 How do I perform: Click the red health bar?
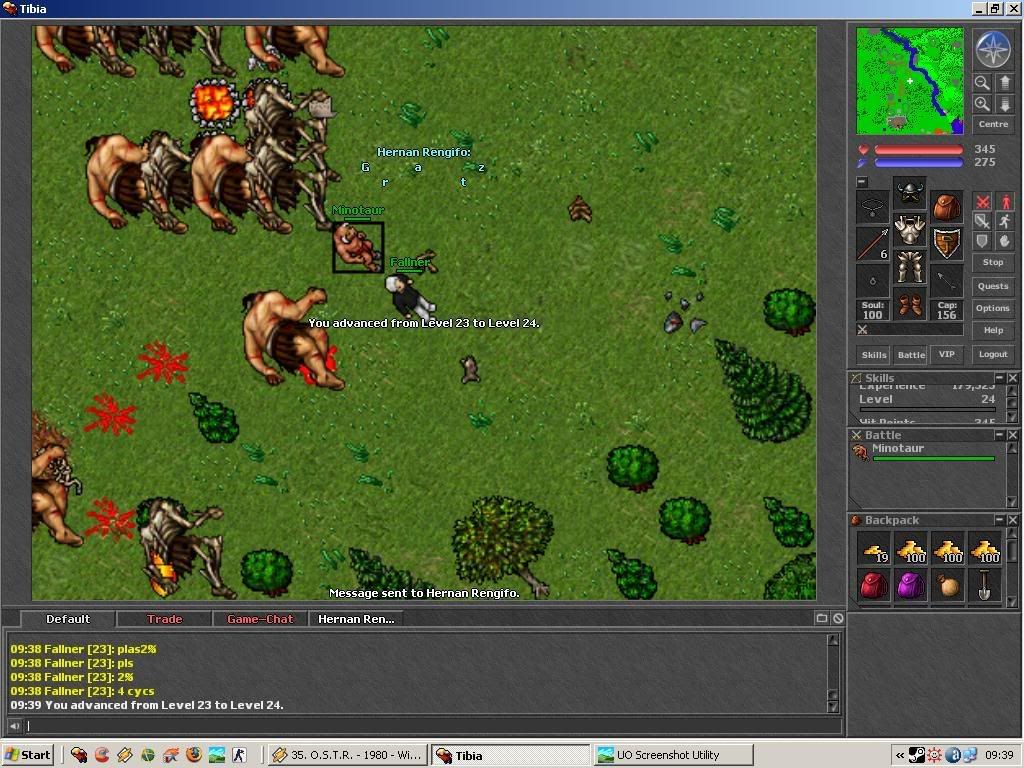(x=918, y=150)
